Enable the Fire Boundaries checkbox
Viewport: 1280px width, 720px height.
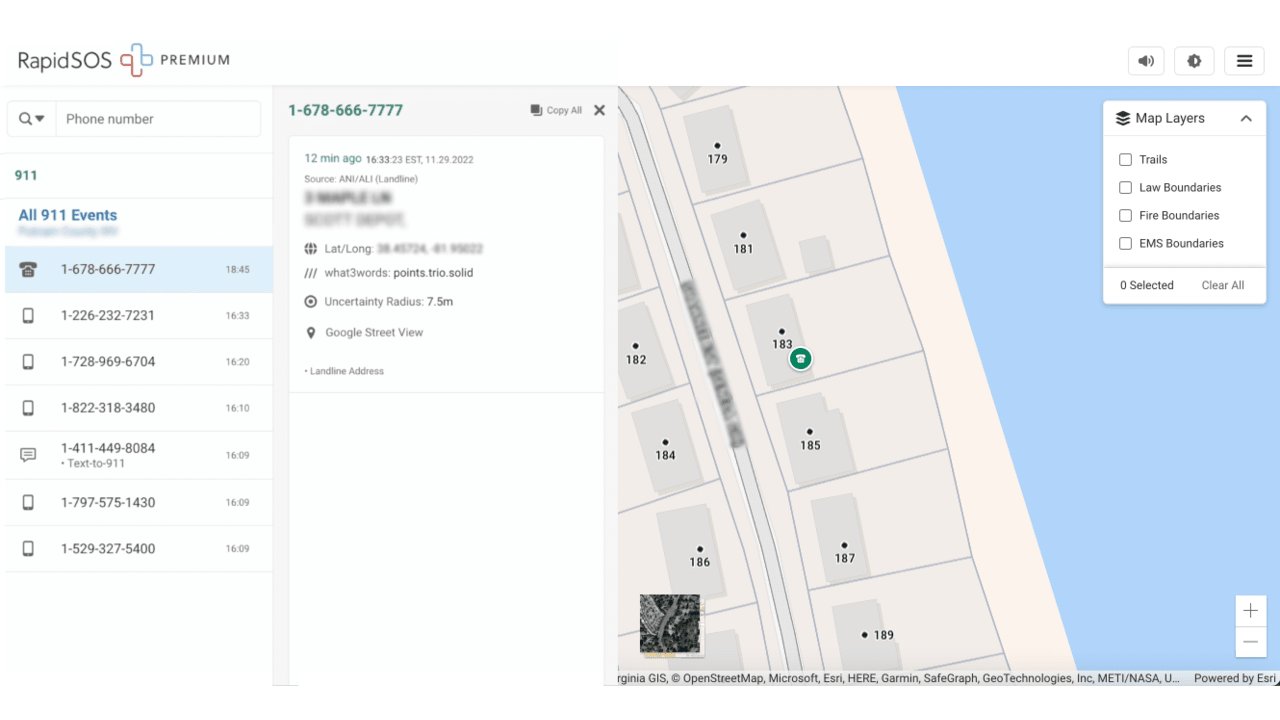(1125, 216)
